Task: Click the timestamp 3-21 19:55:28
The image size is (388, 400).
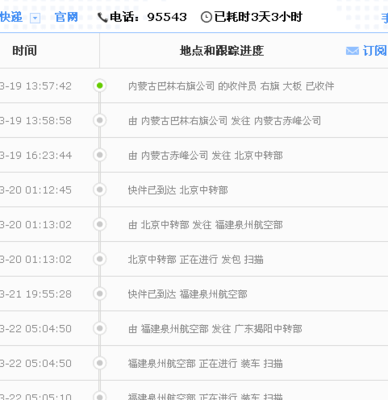Action: (x=36, y=294)
